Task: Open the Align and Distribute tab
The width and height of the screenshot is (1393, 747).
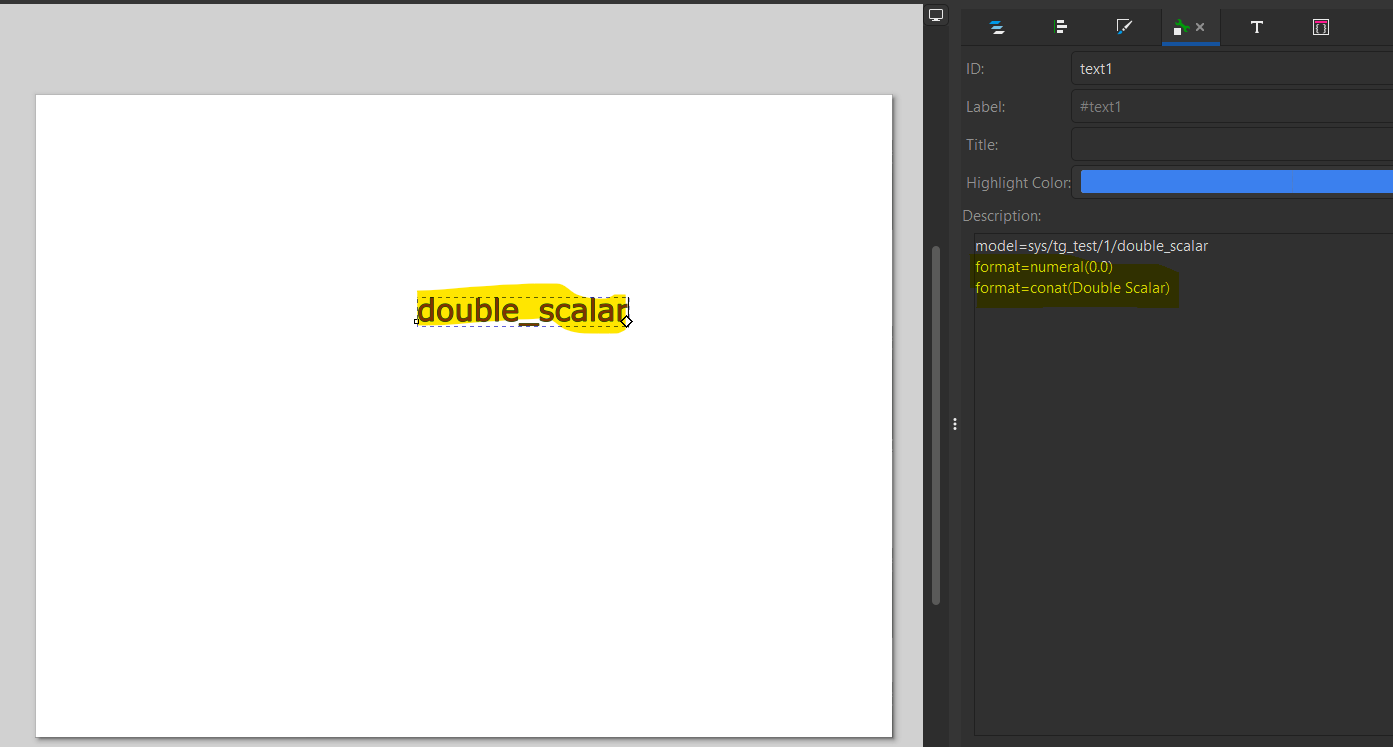Action: [1060, 27]
